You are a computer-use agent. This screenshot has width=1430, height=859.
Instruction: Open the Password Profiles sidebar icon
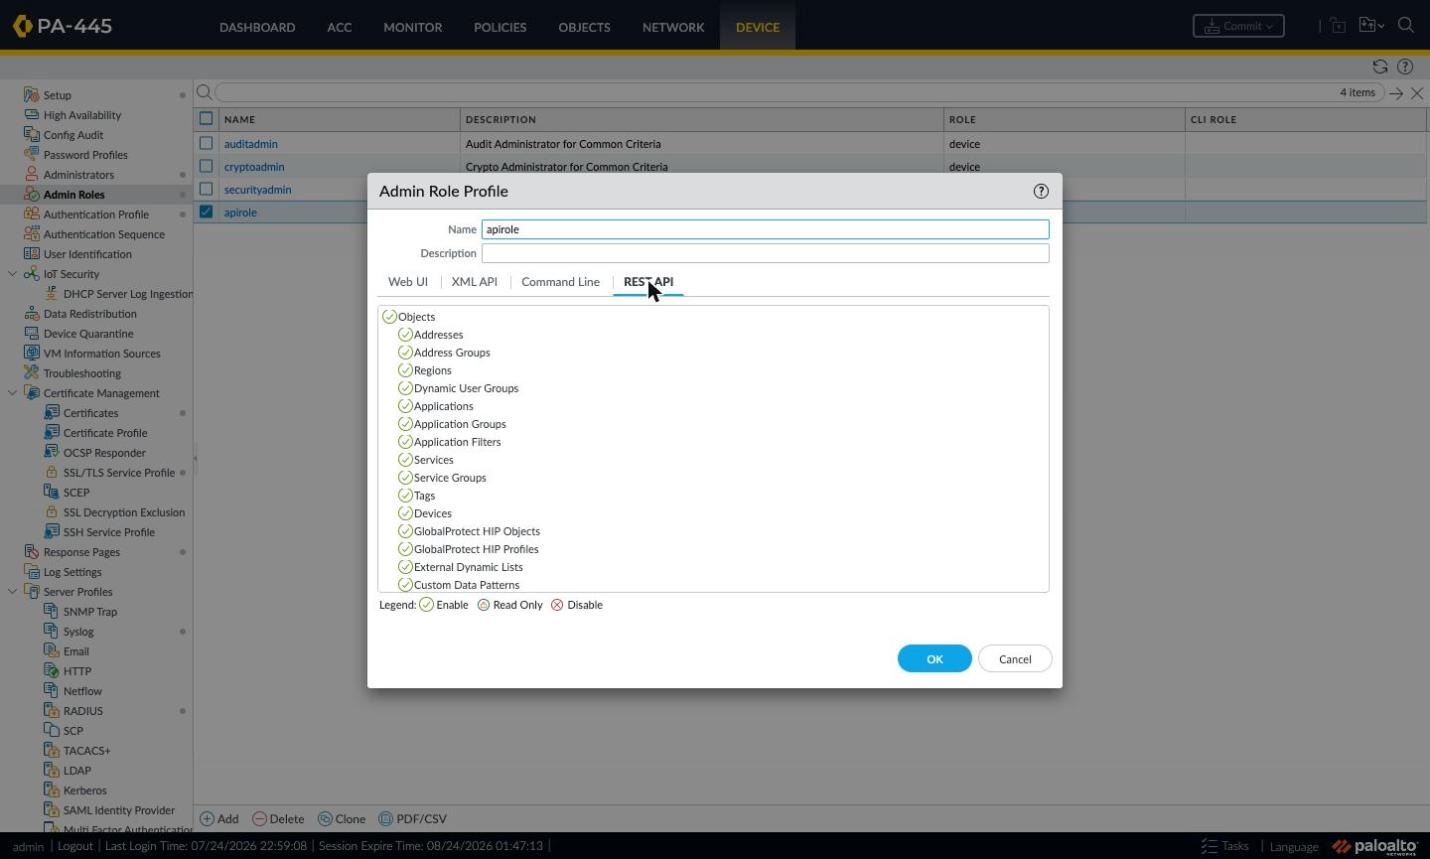(x=32, y=155)
